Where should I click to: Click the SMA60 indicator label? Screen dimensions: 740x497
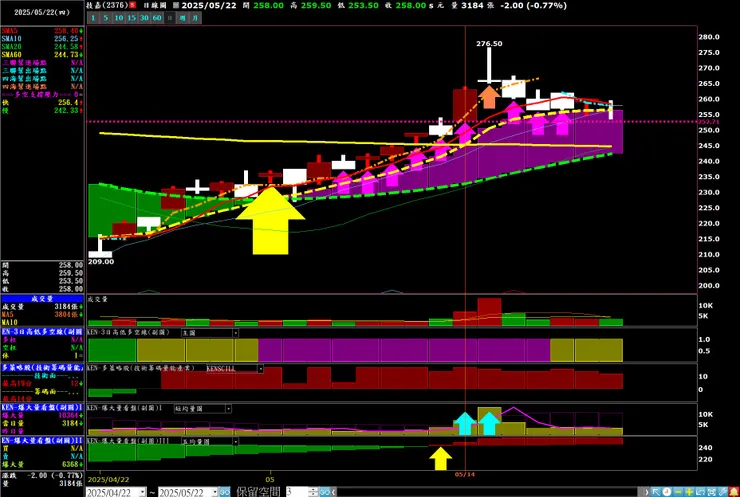[x=11, y=55]
